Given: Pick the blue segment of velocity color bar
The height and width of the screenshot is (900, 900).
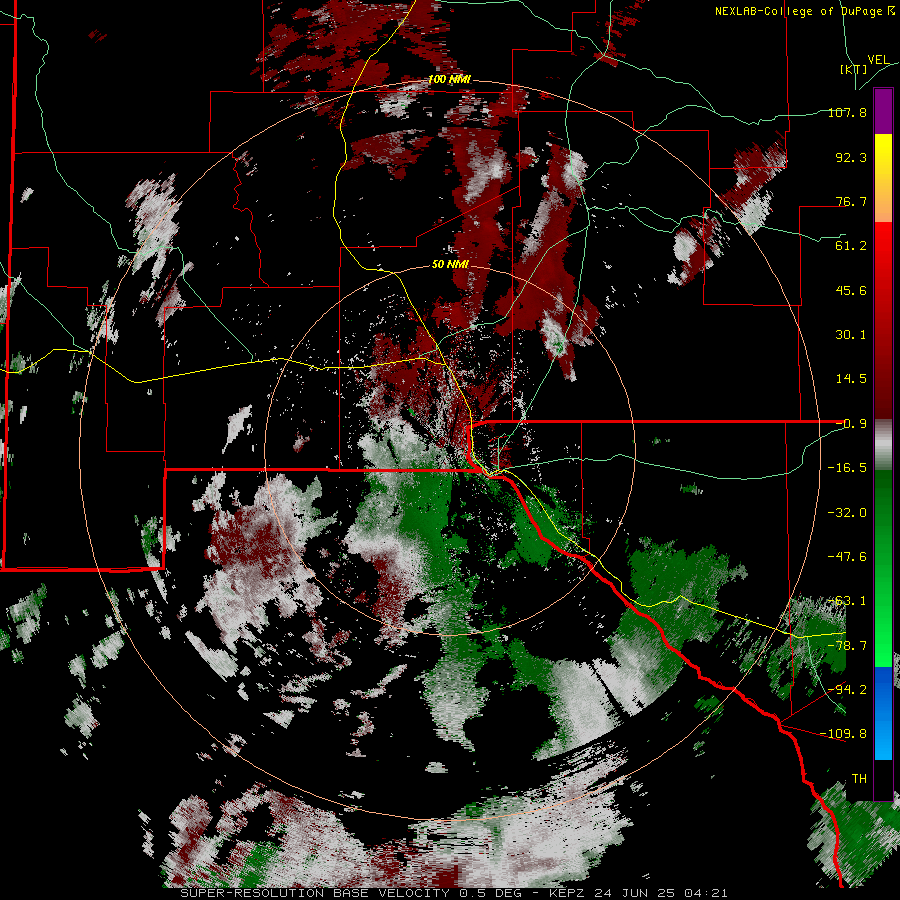Looking at the screenshot, I should pos(883,713).
